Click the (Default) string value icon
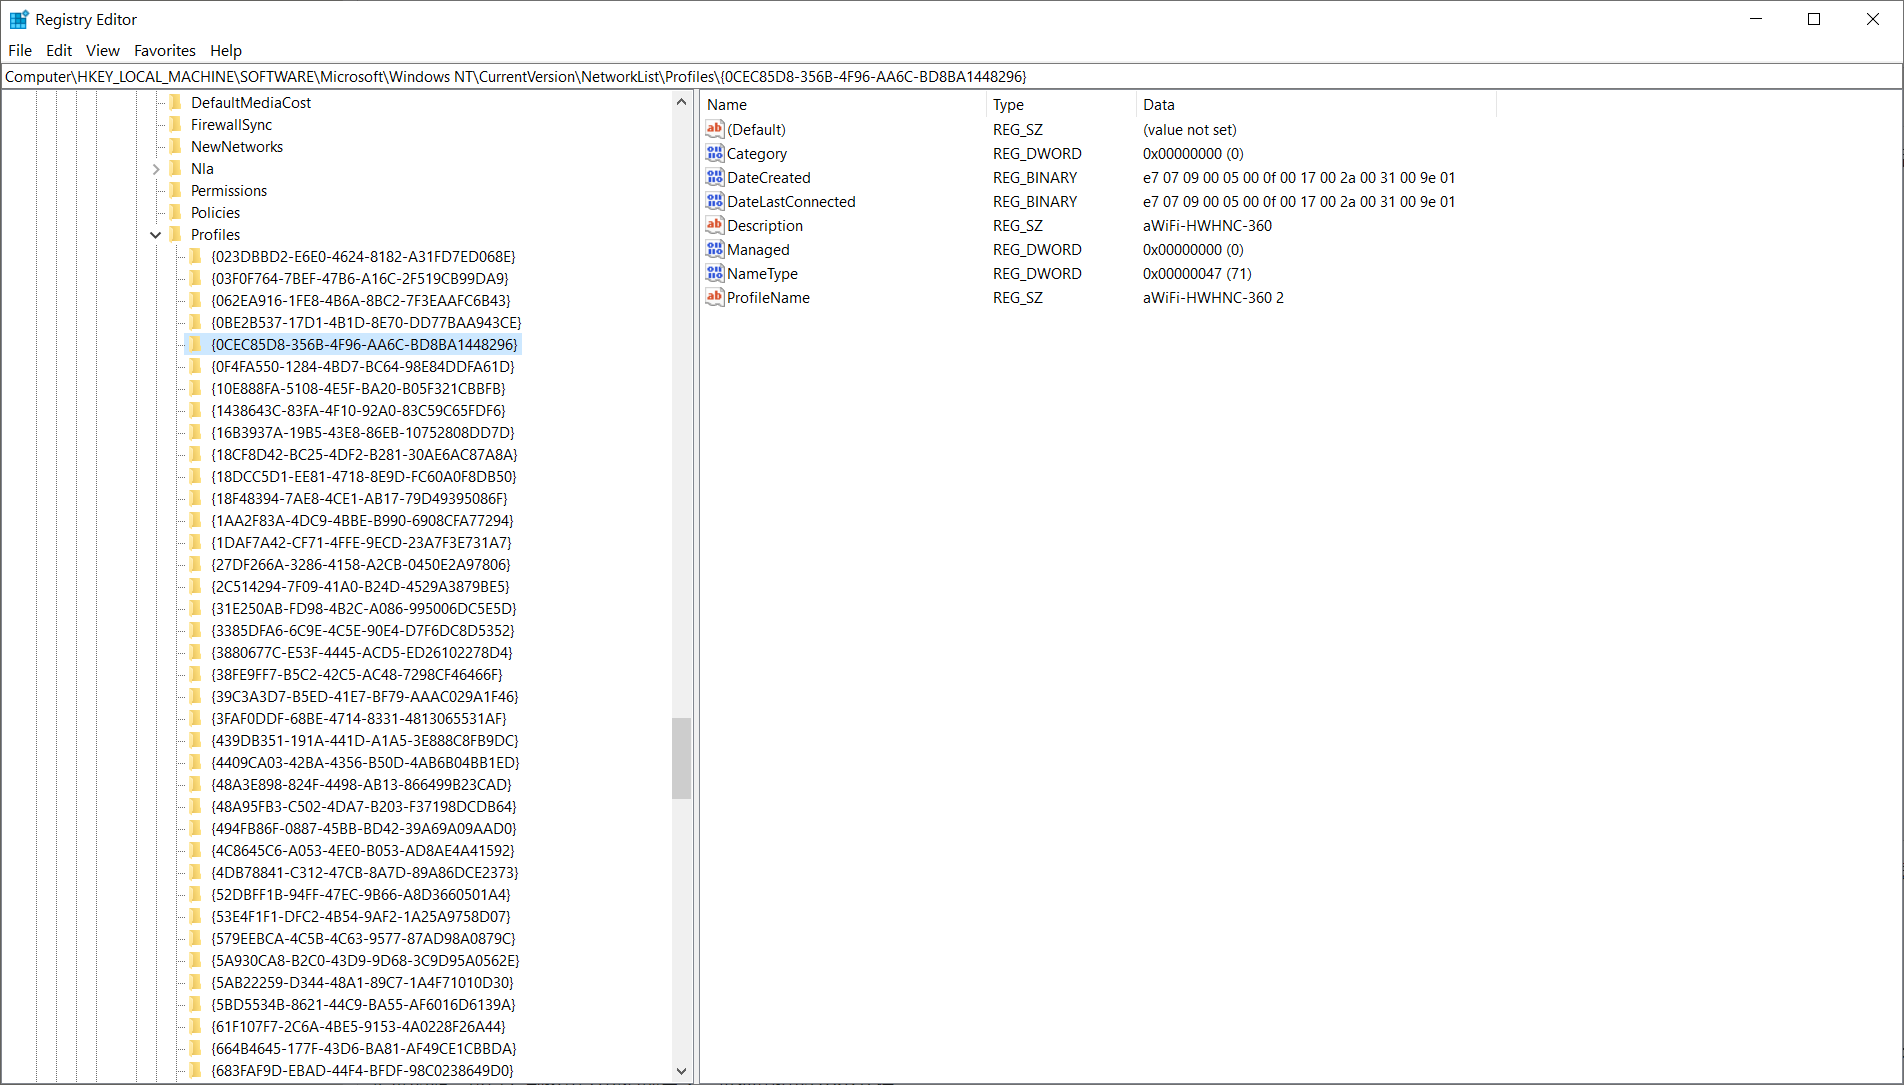The height and width of the screenshot is (1085, 1904). 714,129
